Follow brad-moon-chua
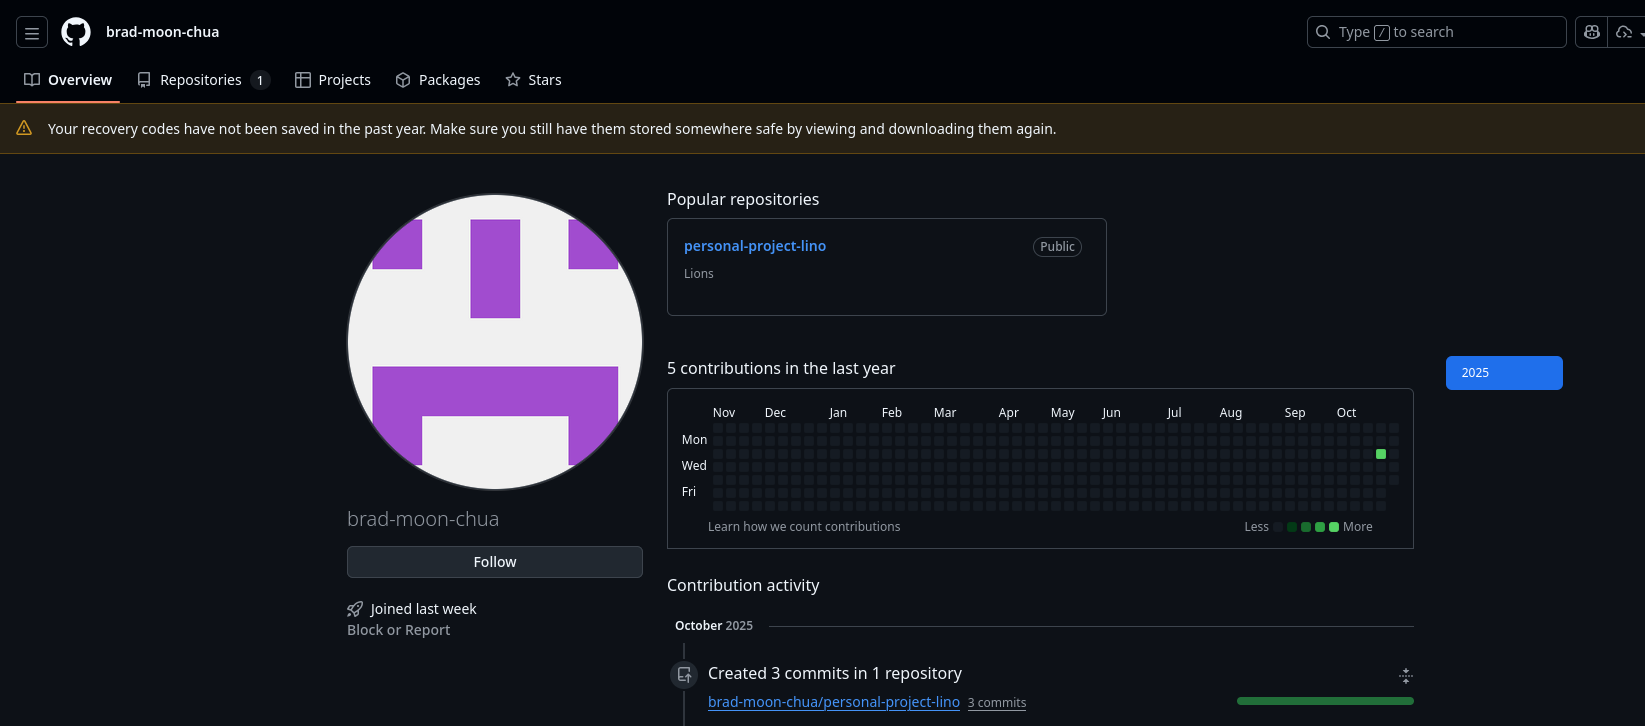Image resolution: width=1645 pixels, height=726 pixels. pos(494,562)
